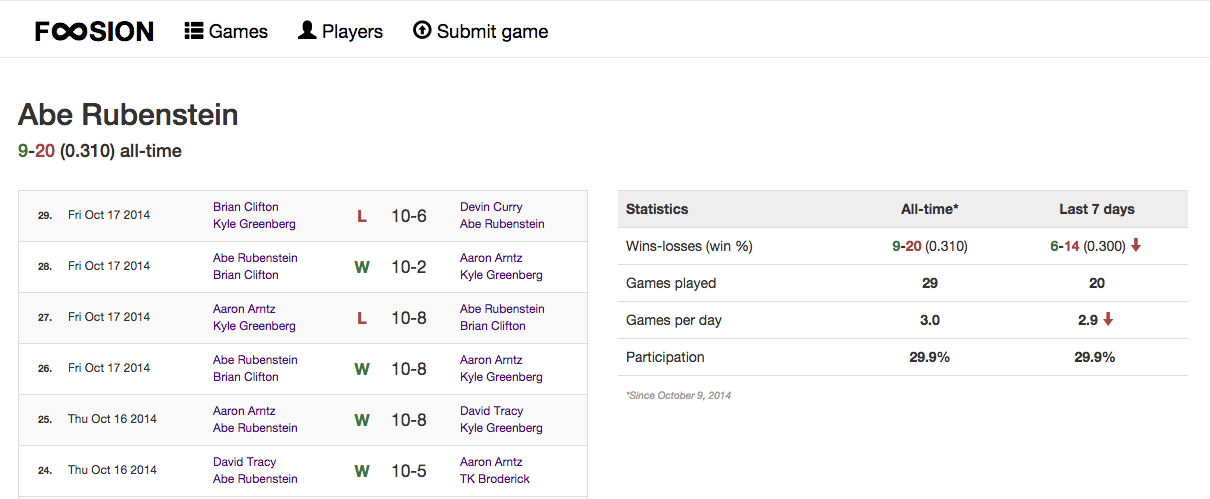Click David Tracy in game 25
The image size is (1210, 499).
click(491, 411)
